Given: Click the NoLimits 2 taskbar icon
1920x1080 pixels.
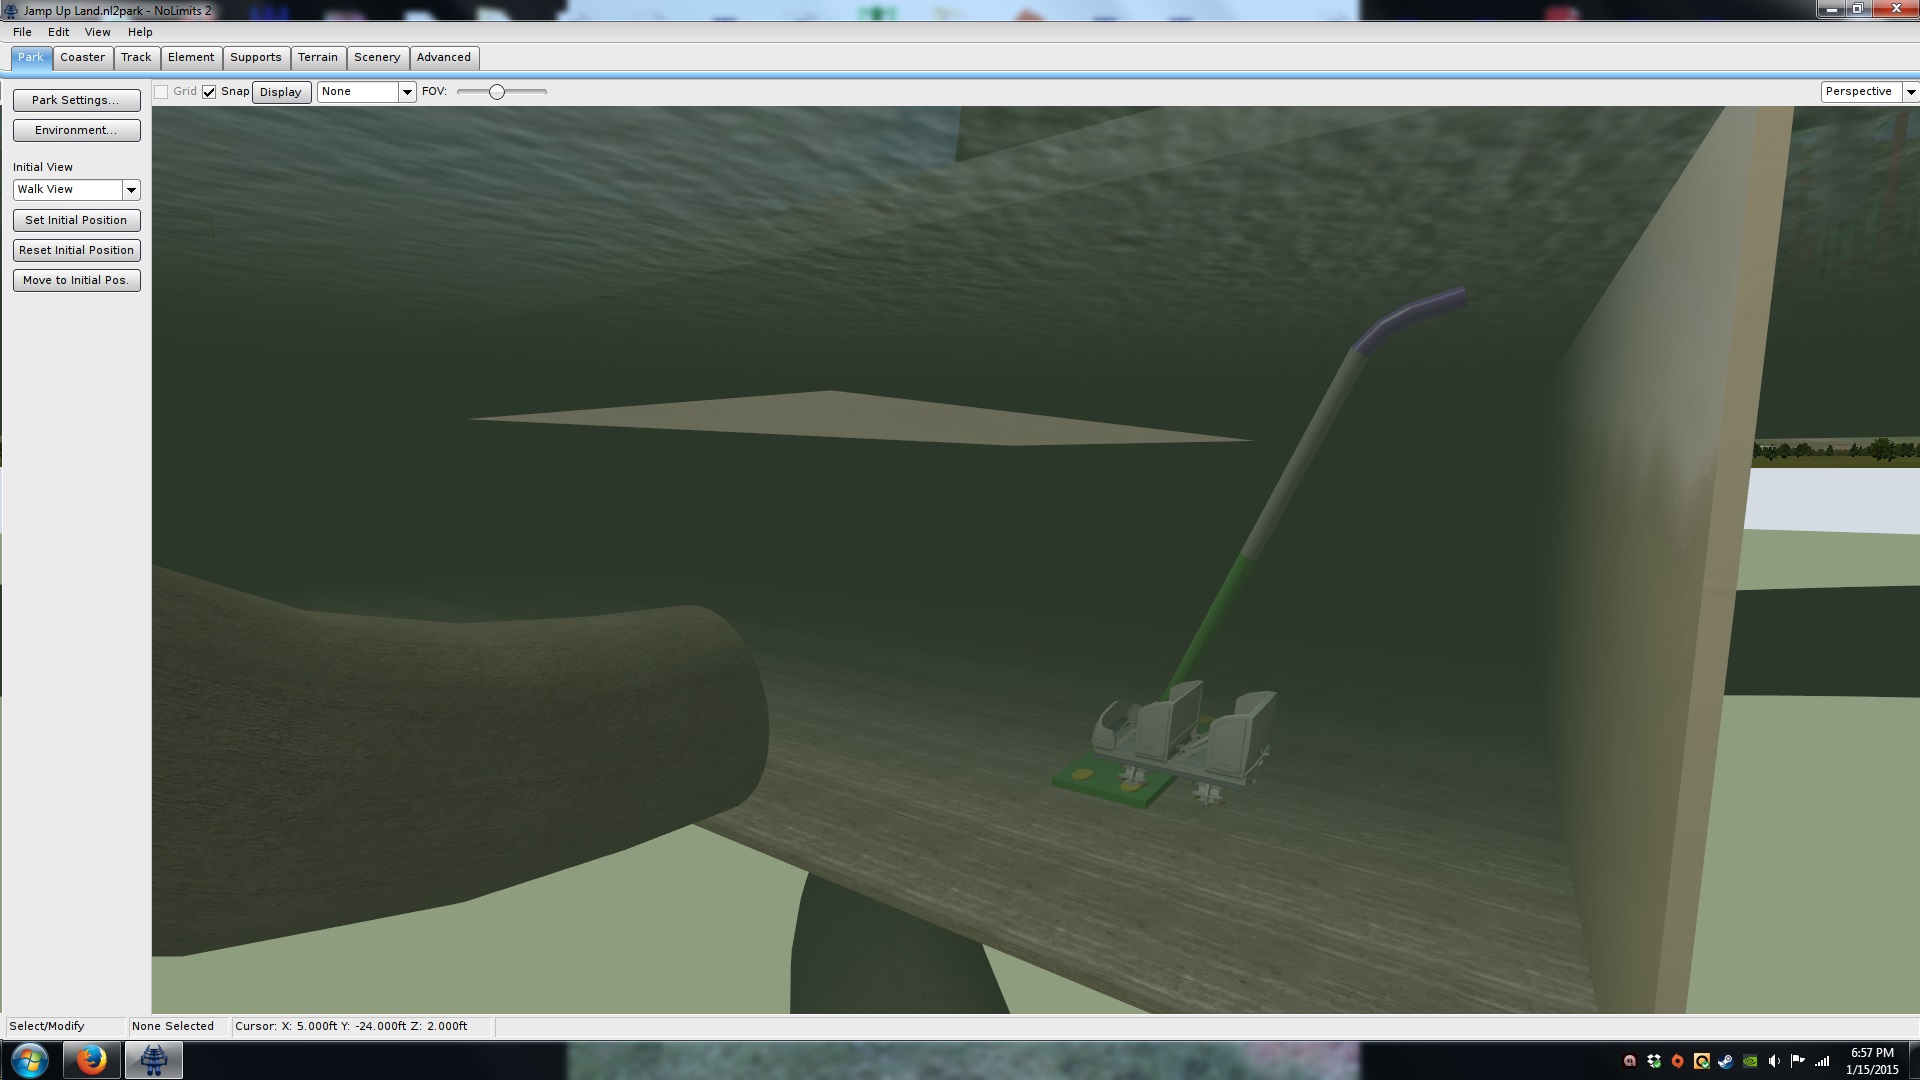Looking at the screenshot, I should [x=153, y=1060].
